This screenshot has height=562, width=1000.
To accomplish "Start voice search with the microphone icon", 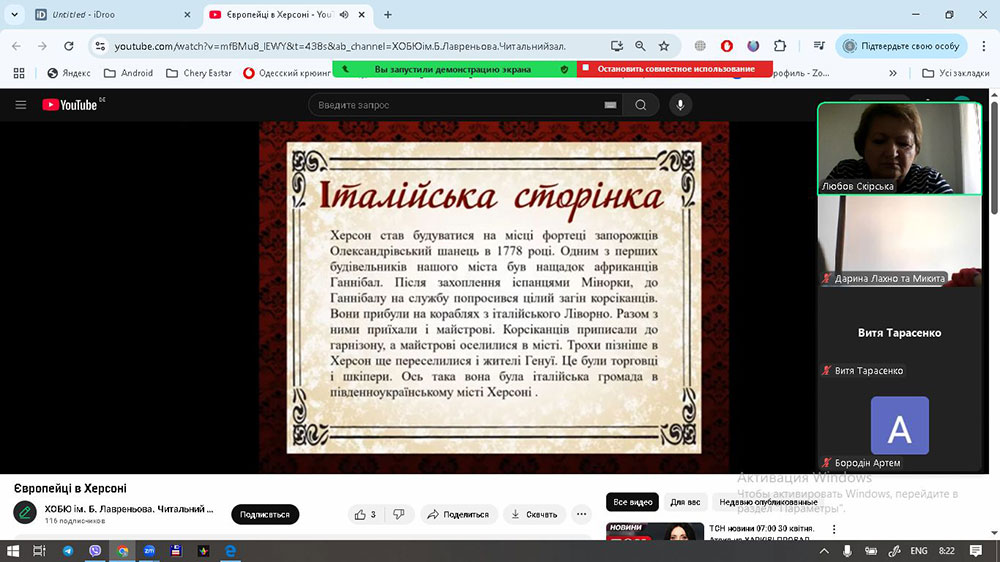I will point(680,105).
